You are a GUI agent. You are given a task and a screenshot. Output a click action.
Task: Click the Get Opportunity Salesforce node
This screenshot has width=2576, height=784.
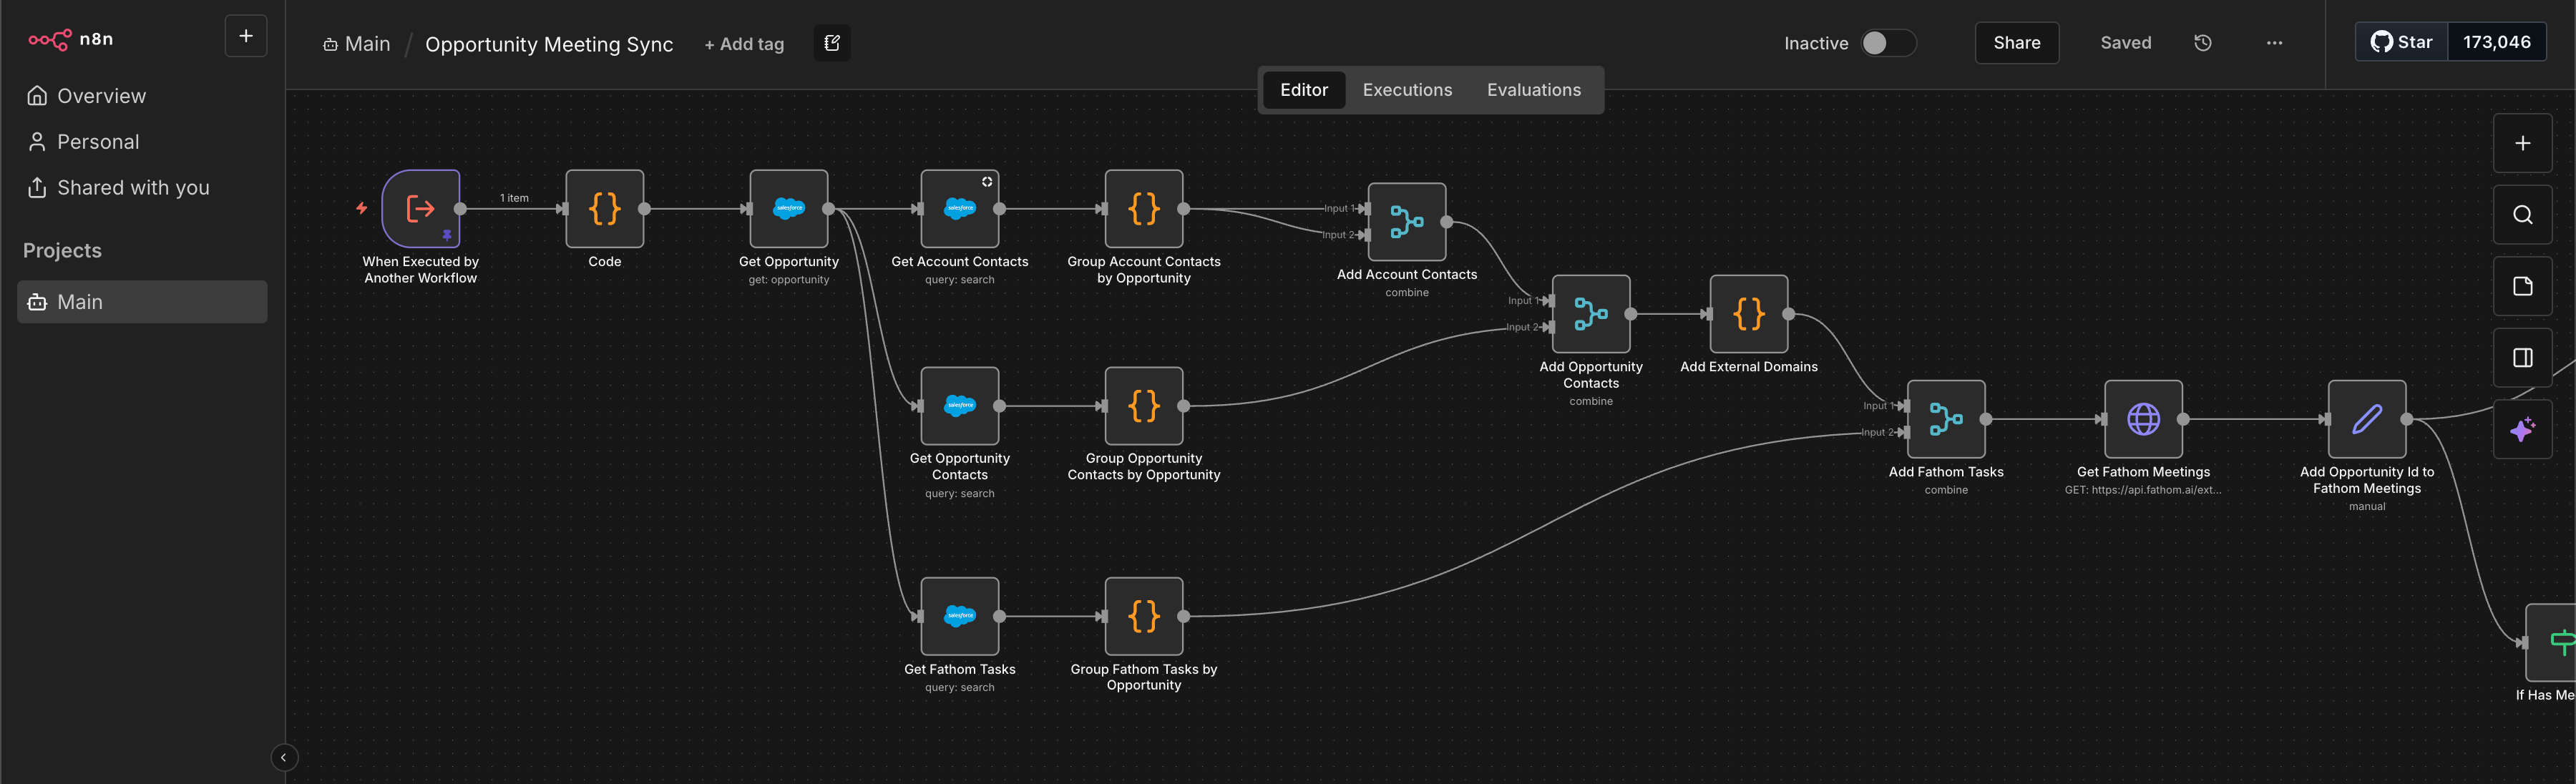point(788,209)
